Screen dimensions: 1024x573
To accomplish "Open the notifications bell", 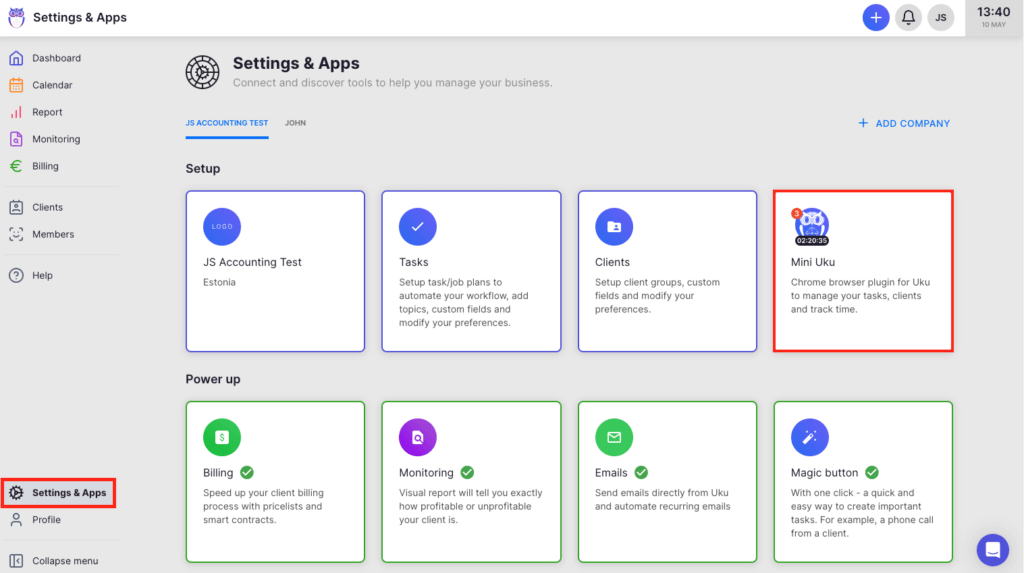I will (x=908, y=17).
